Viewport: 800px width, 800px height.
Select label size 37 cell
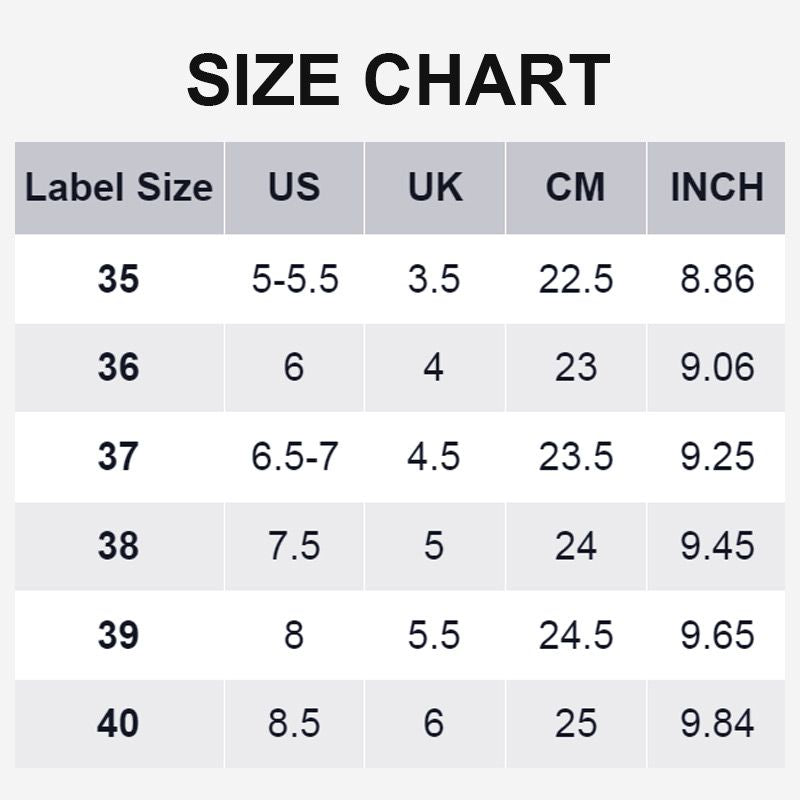tap(119, 457)
